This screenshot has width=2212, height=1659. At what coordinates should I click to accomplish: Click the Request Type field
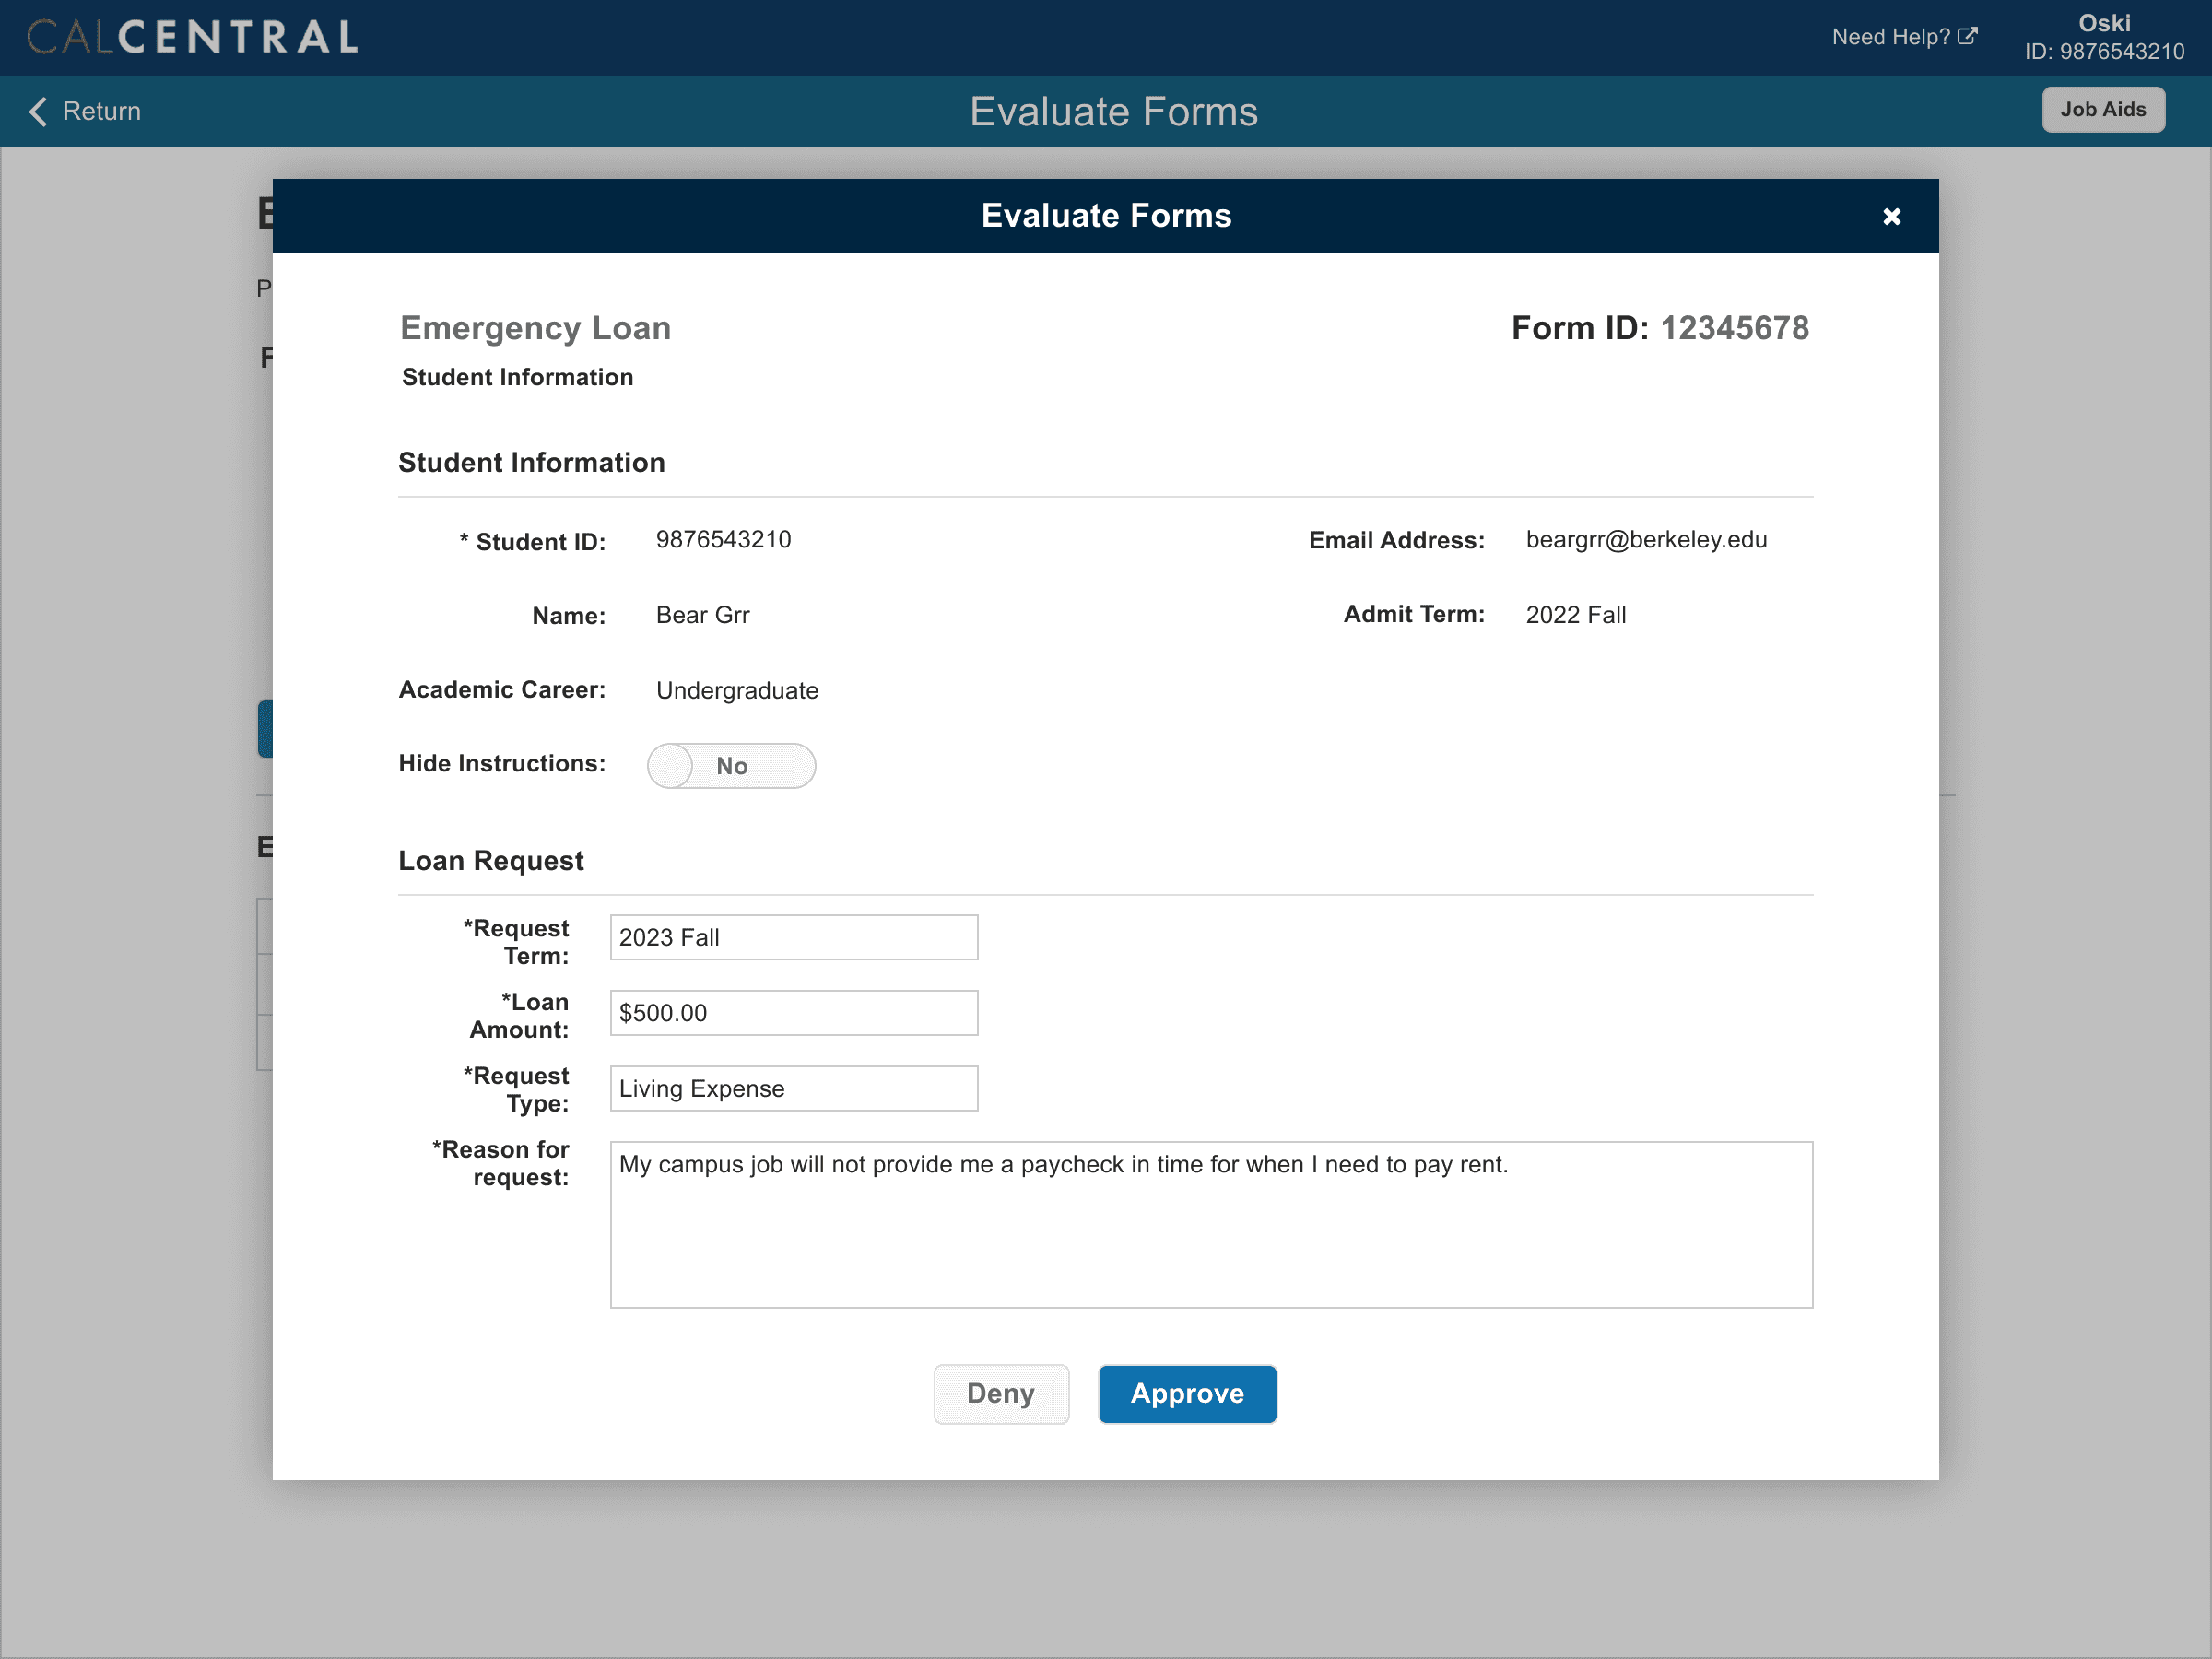click(793, 1088)
